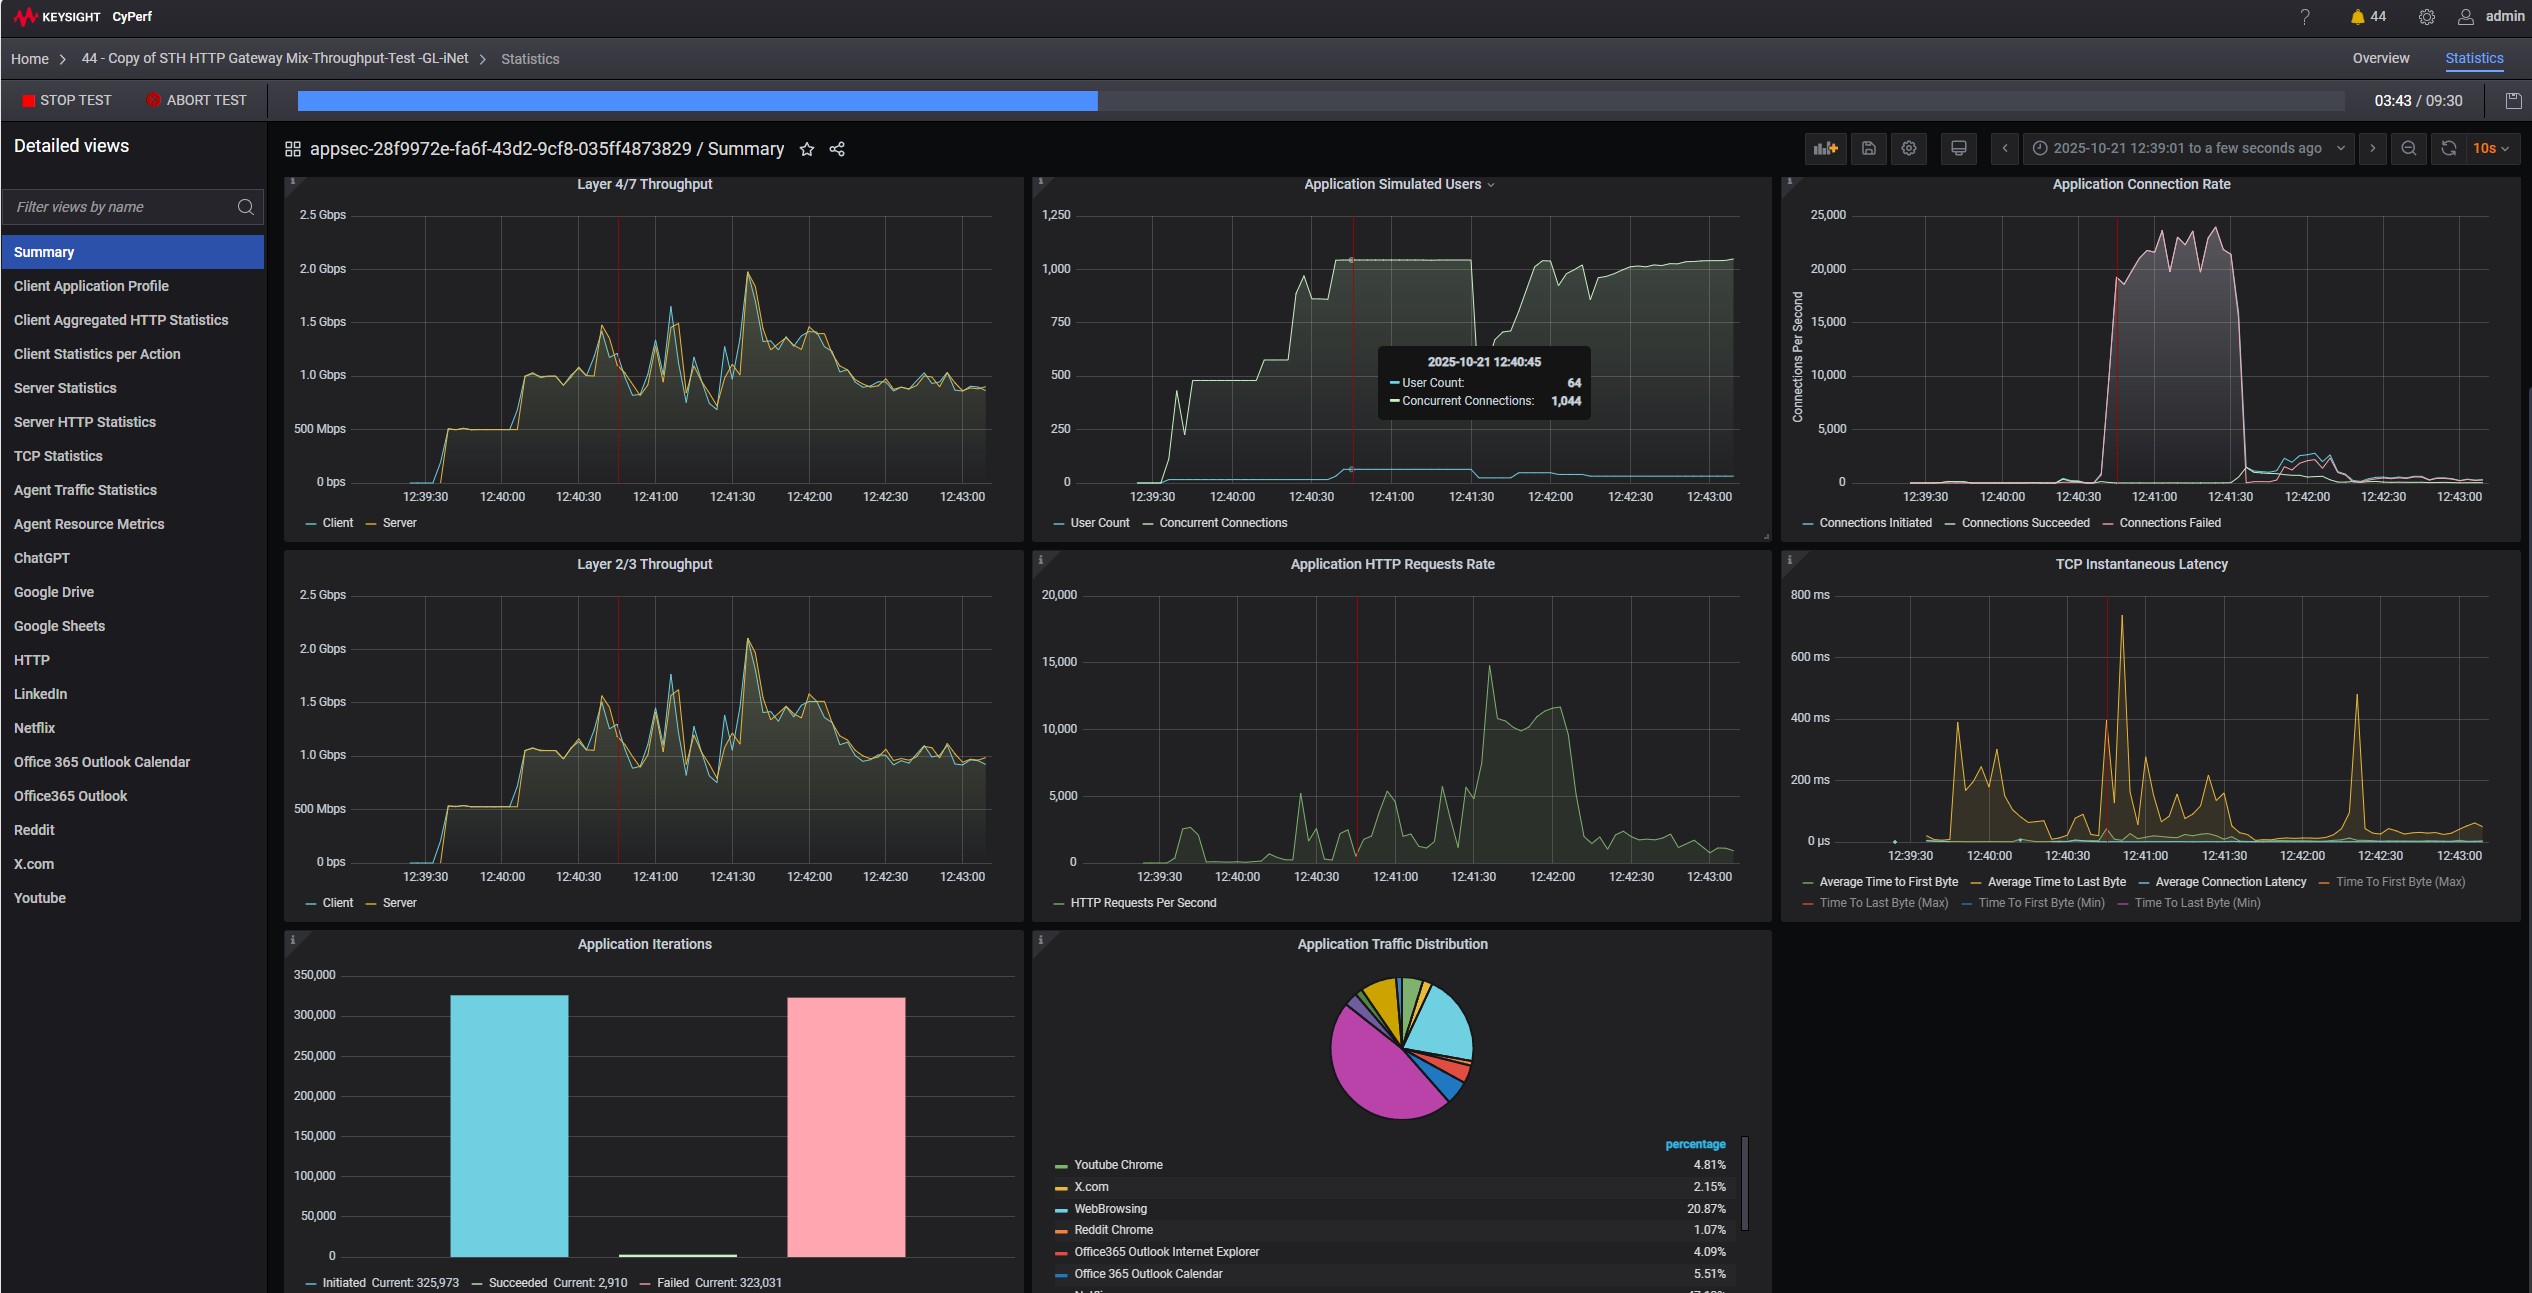2532x1293 pixels.
Task: Open dashboard settings gear icon
Action: point(1909,148)
